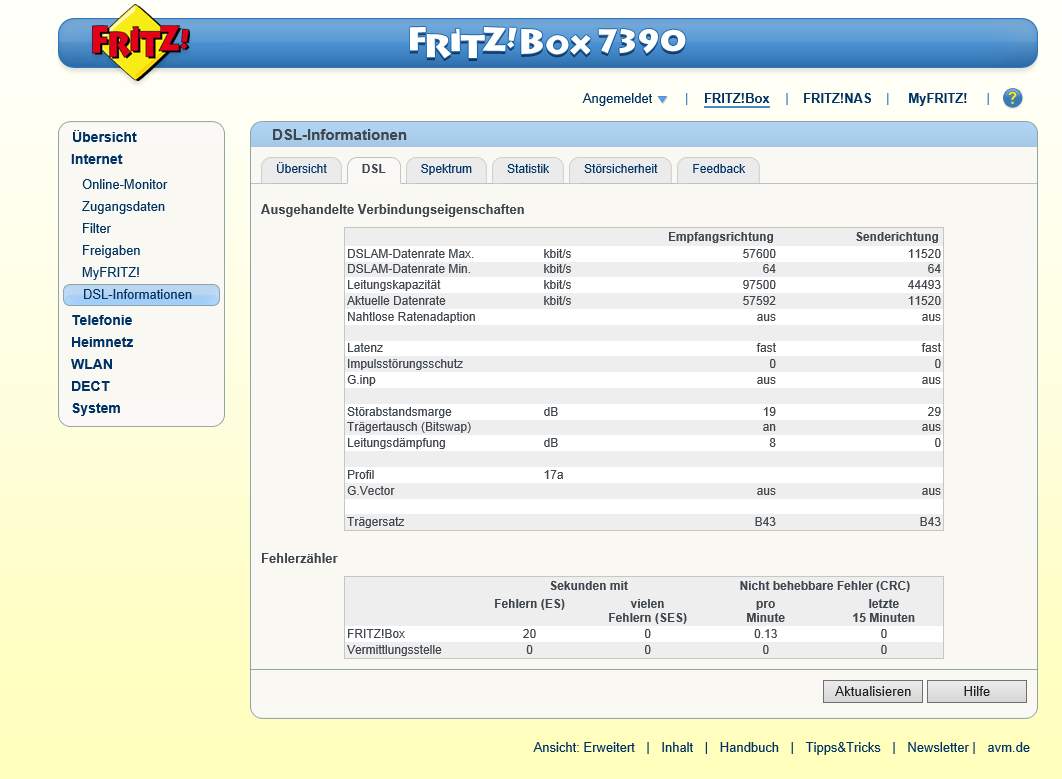Click the Fehlerzähler section heading

click(x=299, y=559)
